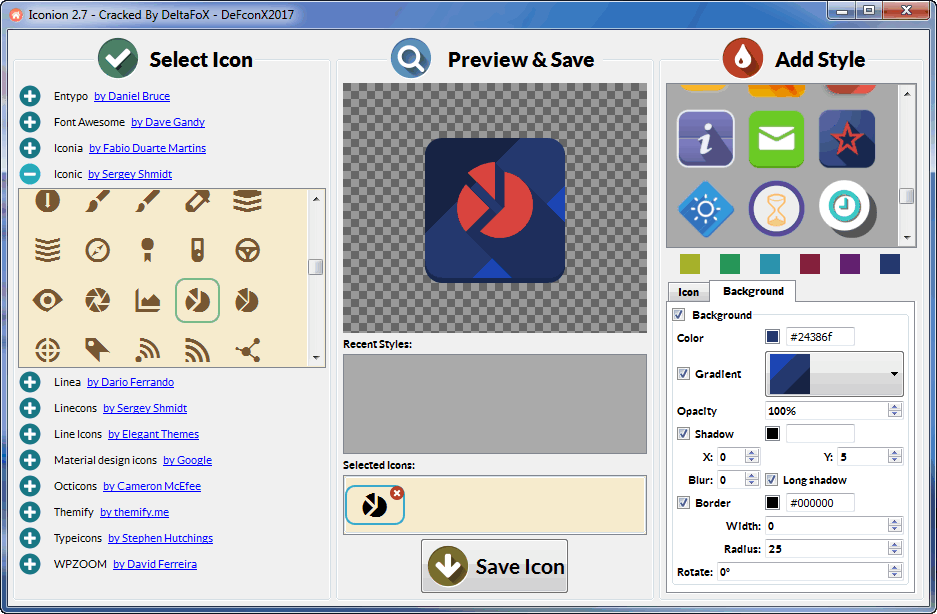The width and height of the screenshot is (937, 614).
Task: Select the price tag icon
Action: coord(97,349)
